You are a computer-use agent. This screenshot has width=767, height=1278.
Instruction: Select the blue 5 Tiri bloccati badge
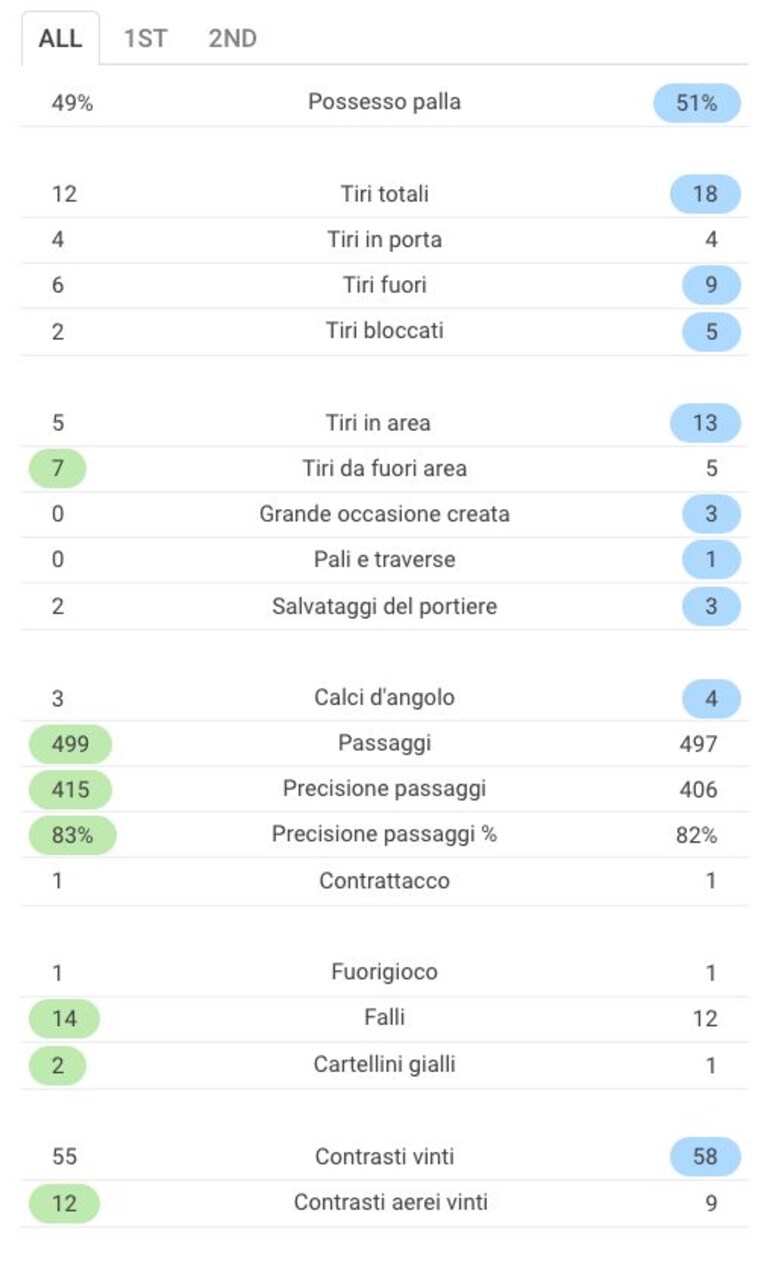click(711, 331)
